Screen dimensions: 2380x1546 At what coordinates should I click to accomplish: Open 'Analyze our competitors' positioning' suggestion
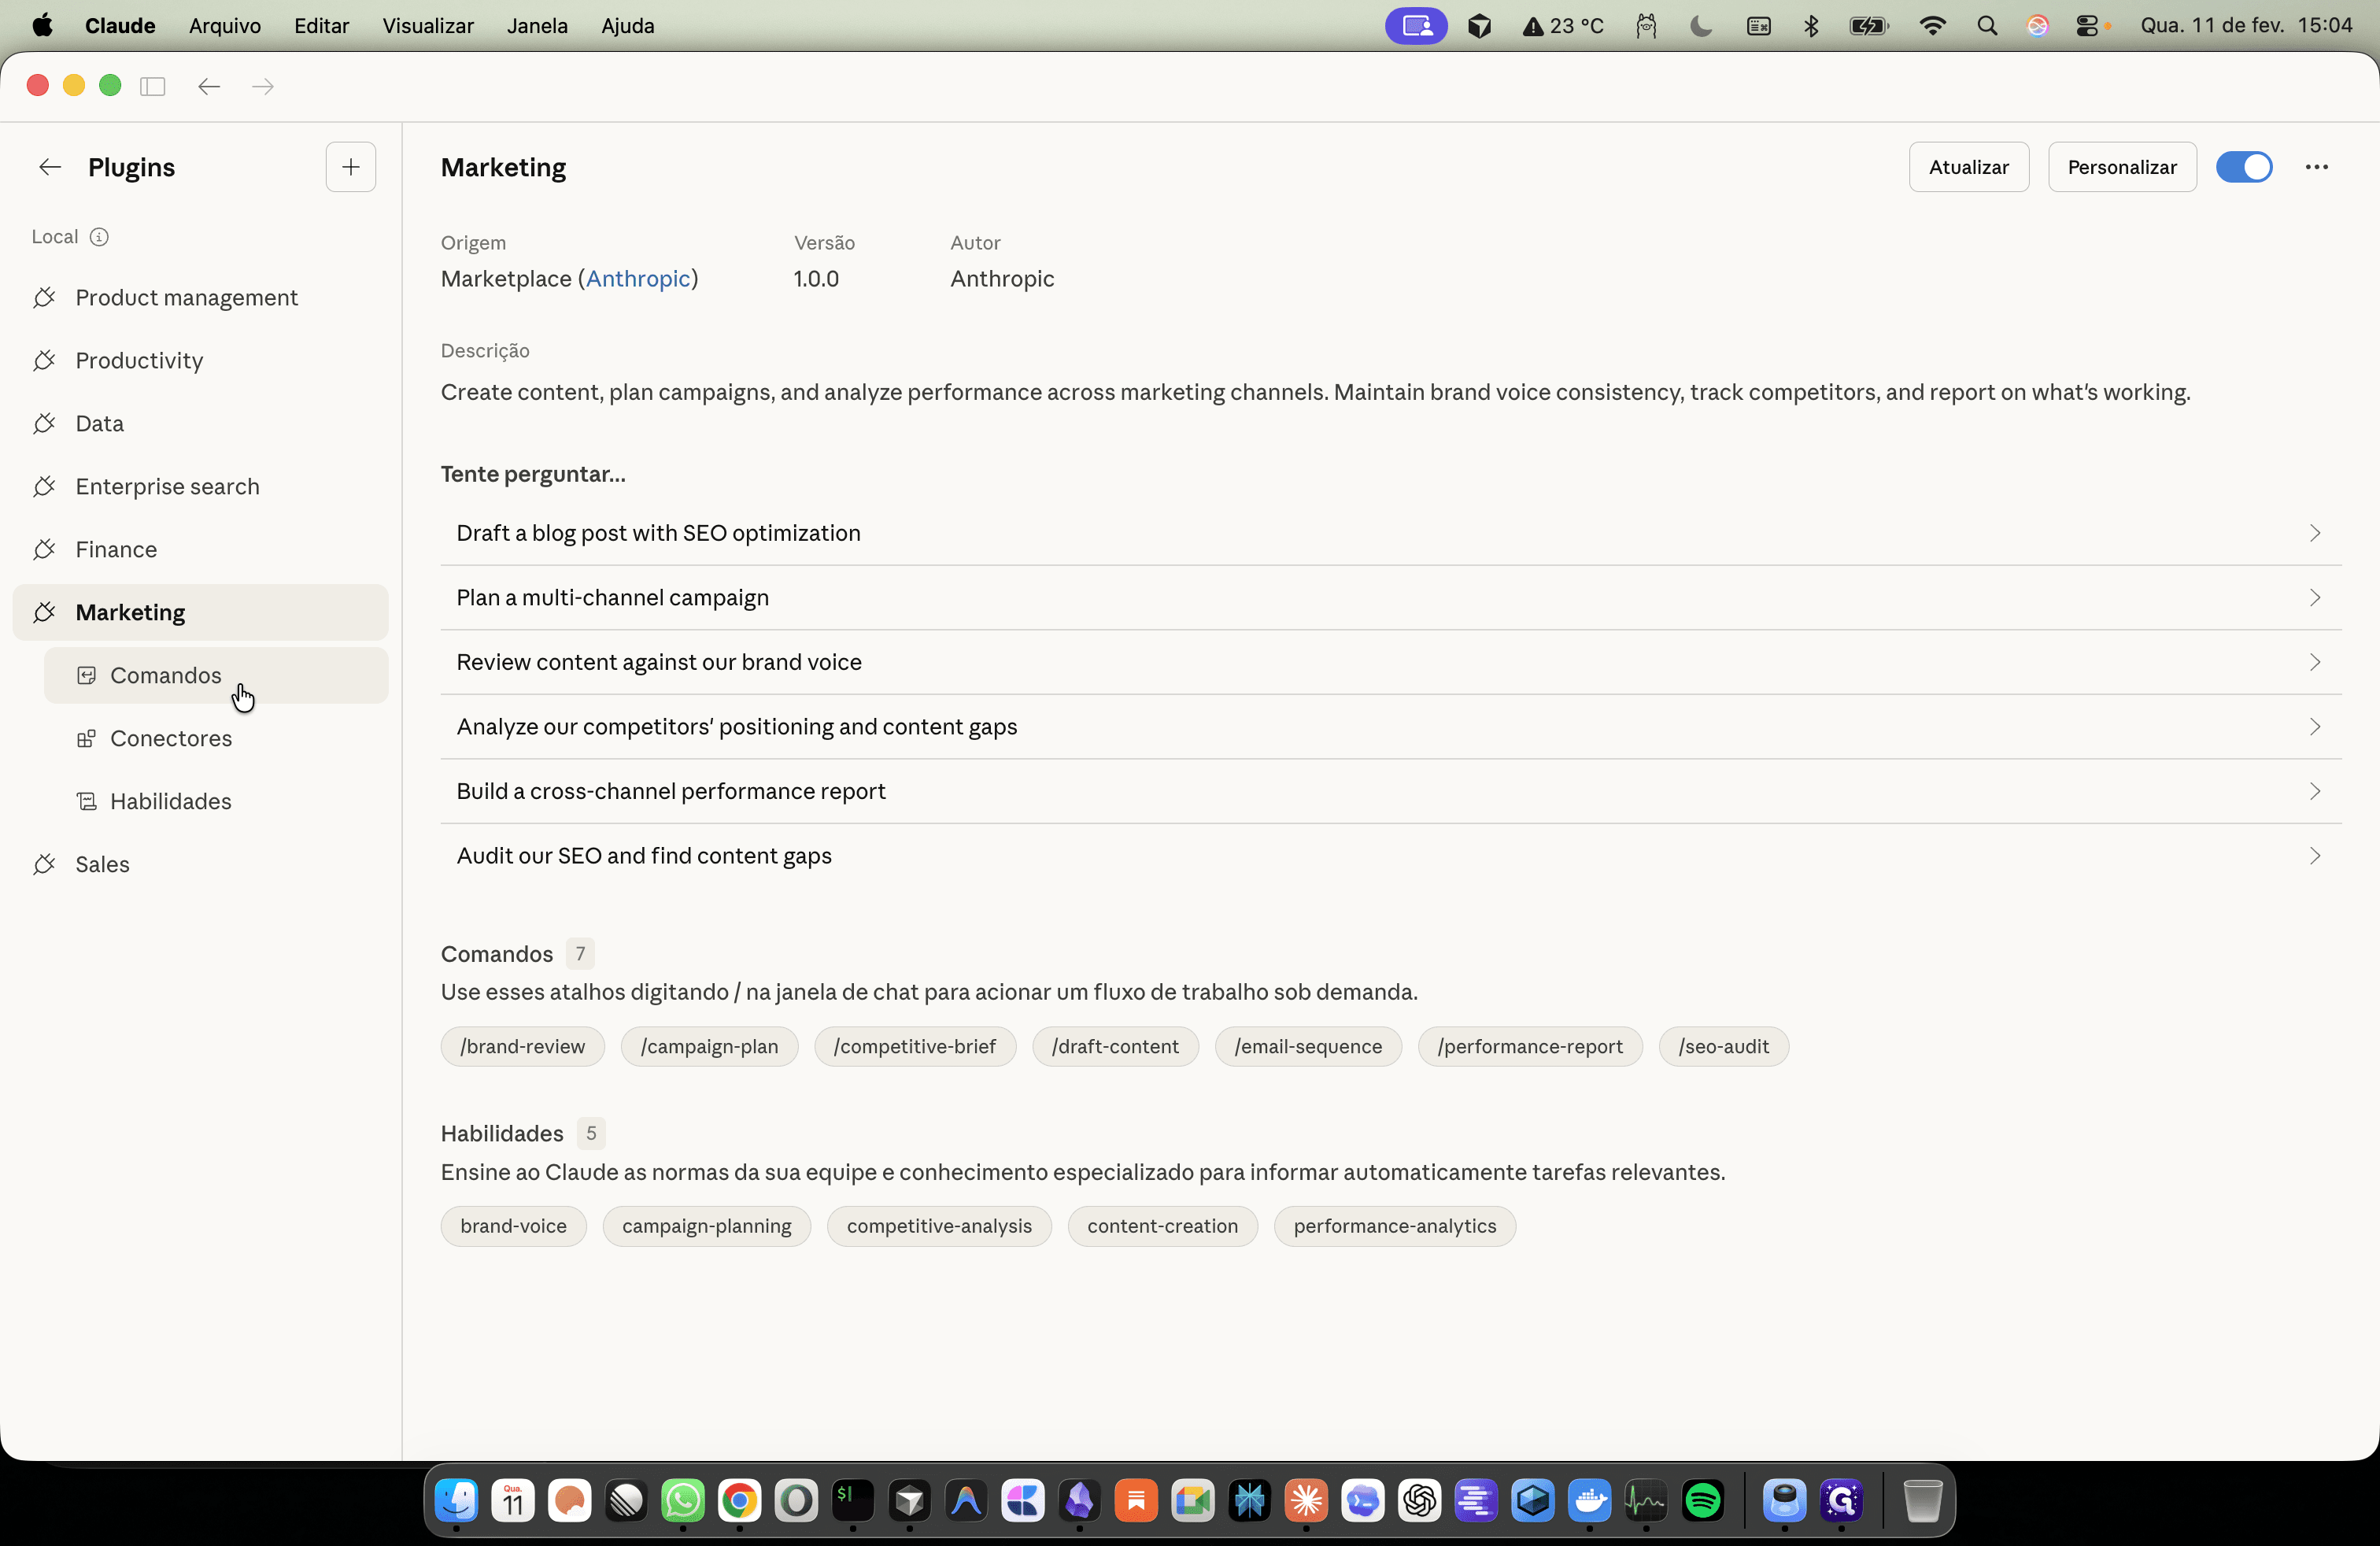1391,727
